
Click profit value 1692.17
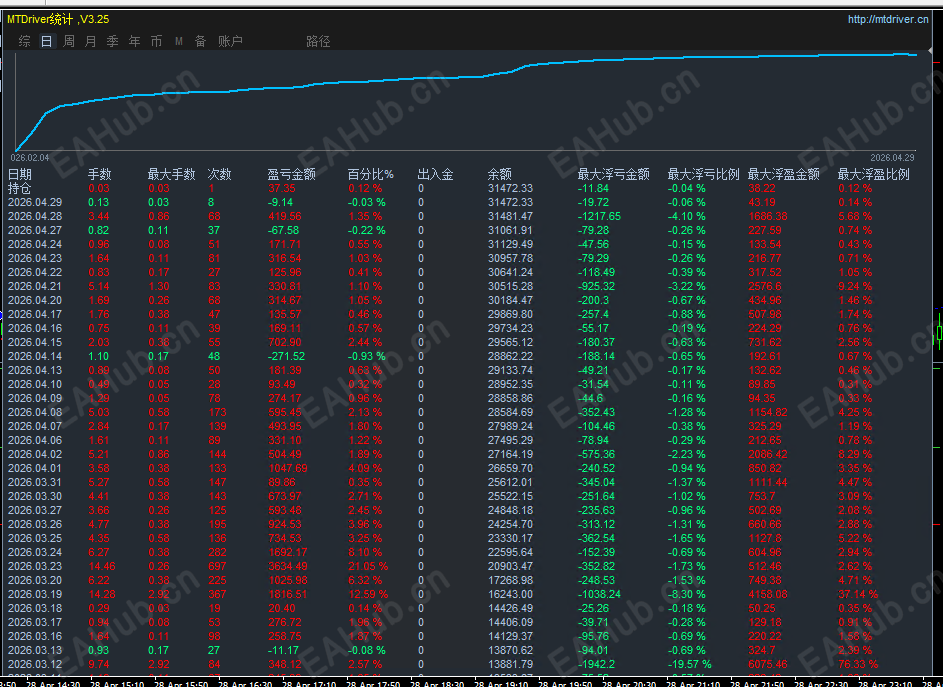(287, 552)
